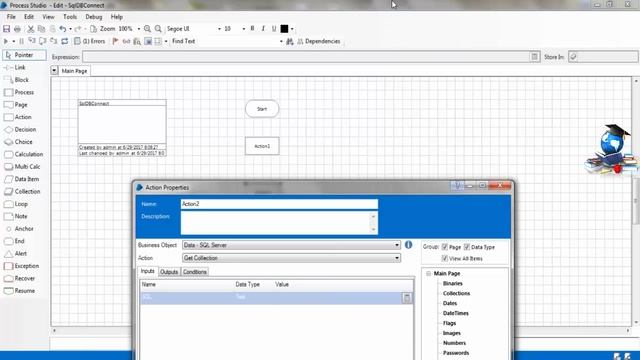Select the Pointer tool
This screenshot has height=360, width=640.
pyautogui.click(x=24, y=55)
